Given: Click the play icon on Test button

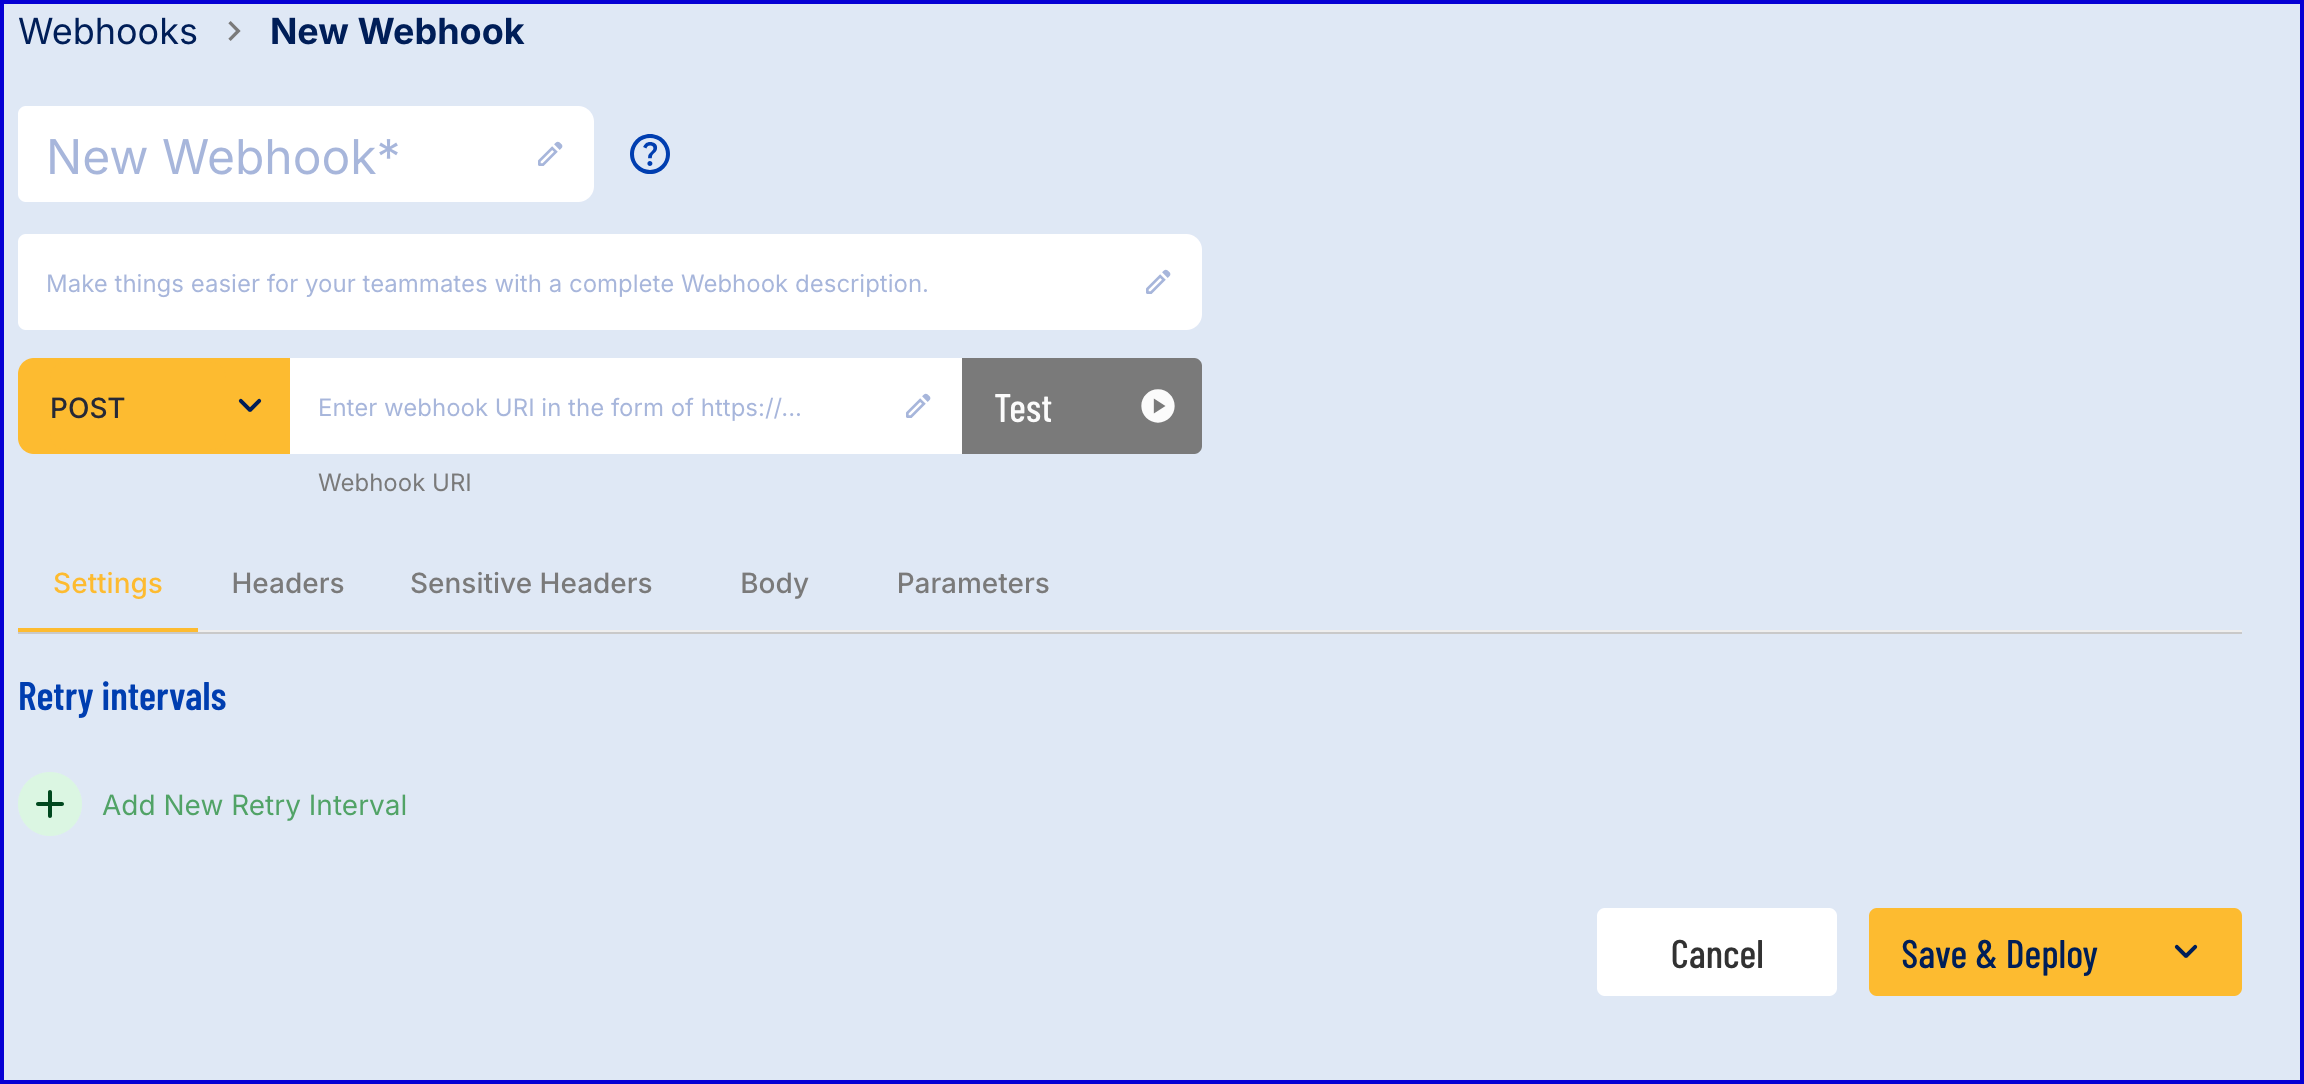Looking at the screenshot, I should [1158, 406].
